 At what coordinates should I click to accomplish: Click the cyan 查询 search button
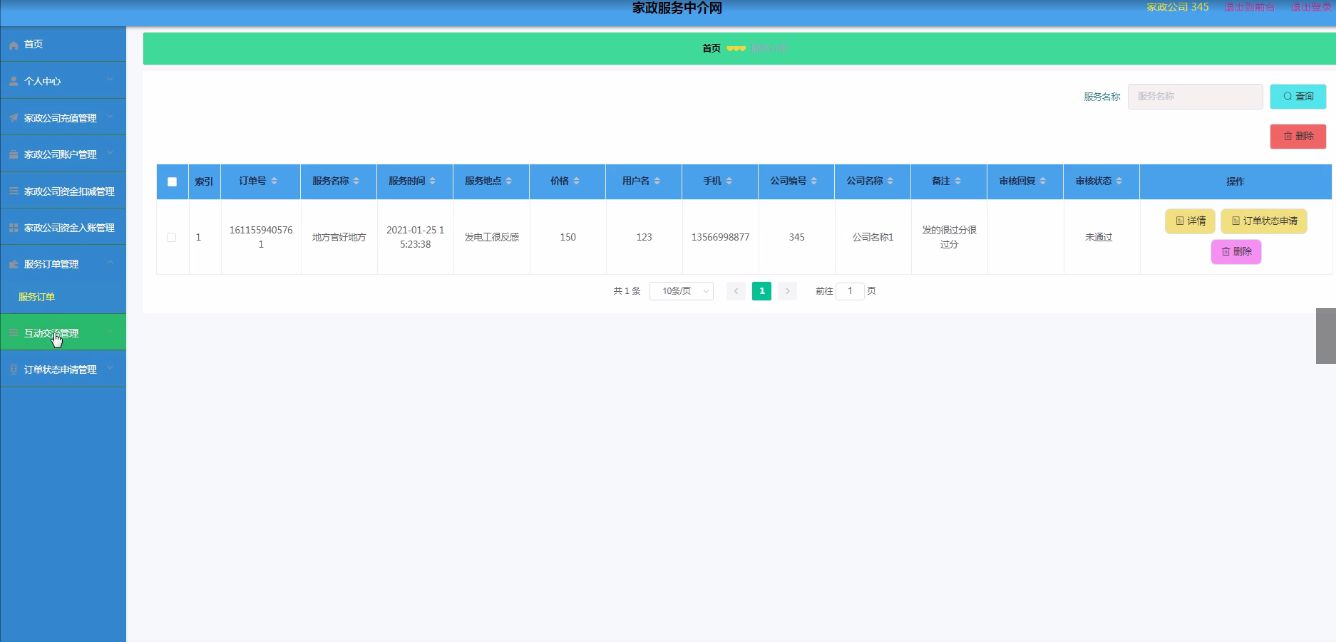[x=1298, y=96]
